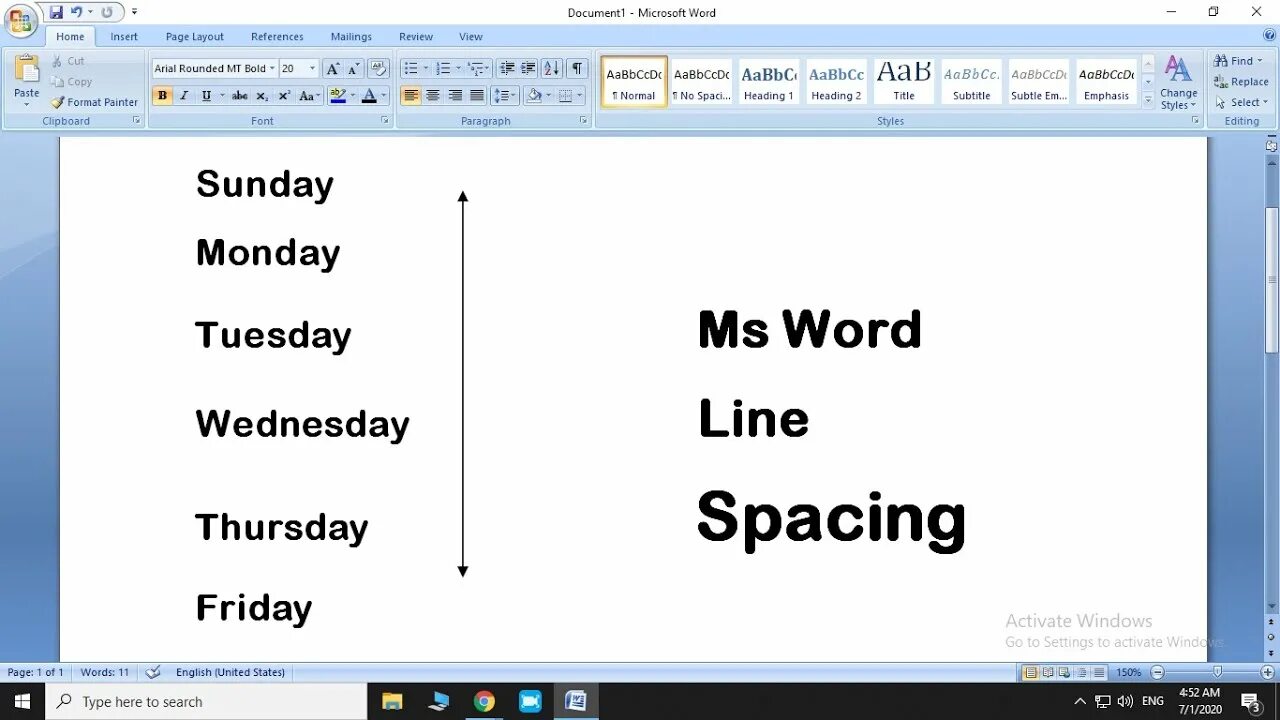The image size is (1280, 720).
Task: Open the Page Layout tab
Action: coord(195,37)
